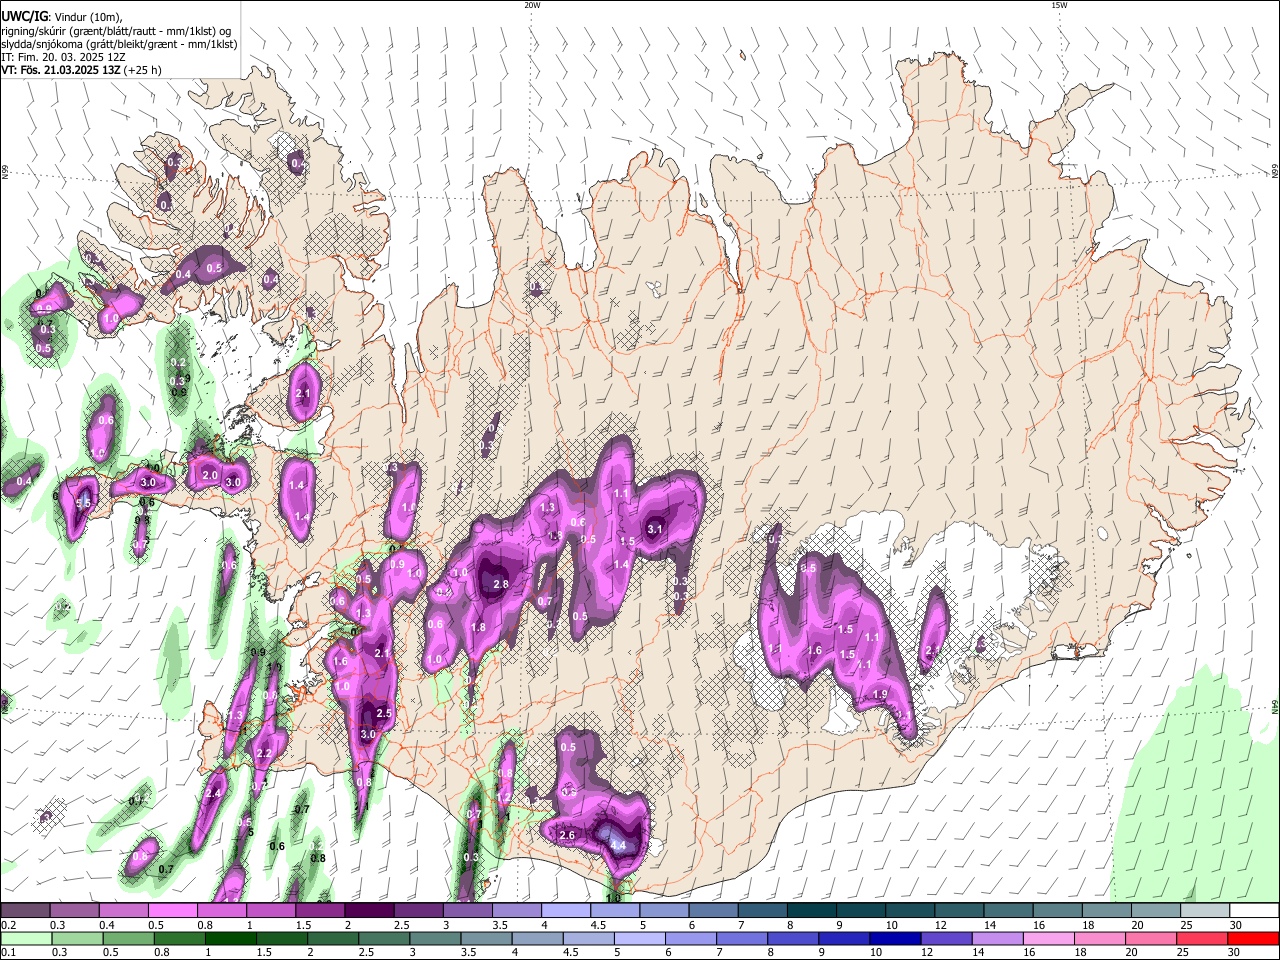Click the 2.6 precipitation value near the south coast
Viewport: 1280px width, 960px height.
click(567, 835)
